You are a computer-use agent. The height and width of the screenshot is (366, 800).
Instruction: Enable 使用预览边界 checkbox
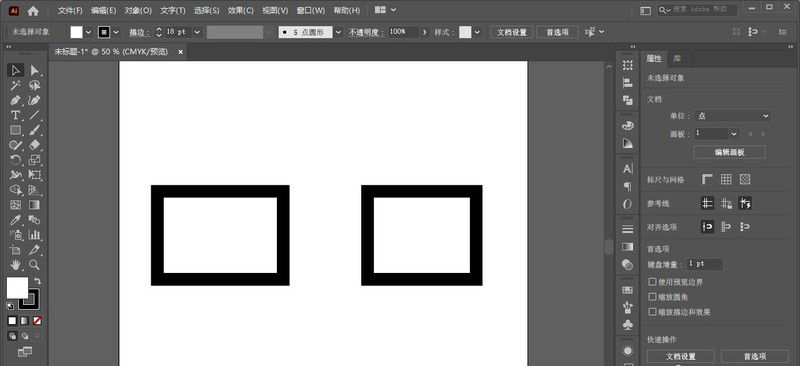(652, 282)
